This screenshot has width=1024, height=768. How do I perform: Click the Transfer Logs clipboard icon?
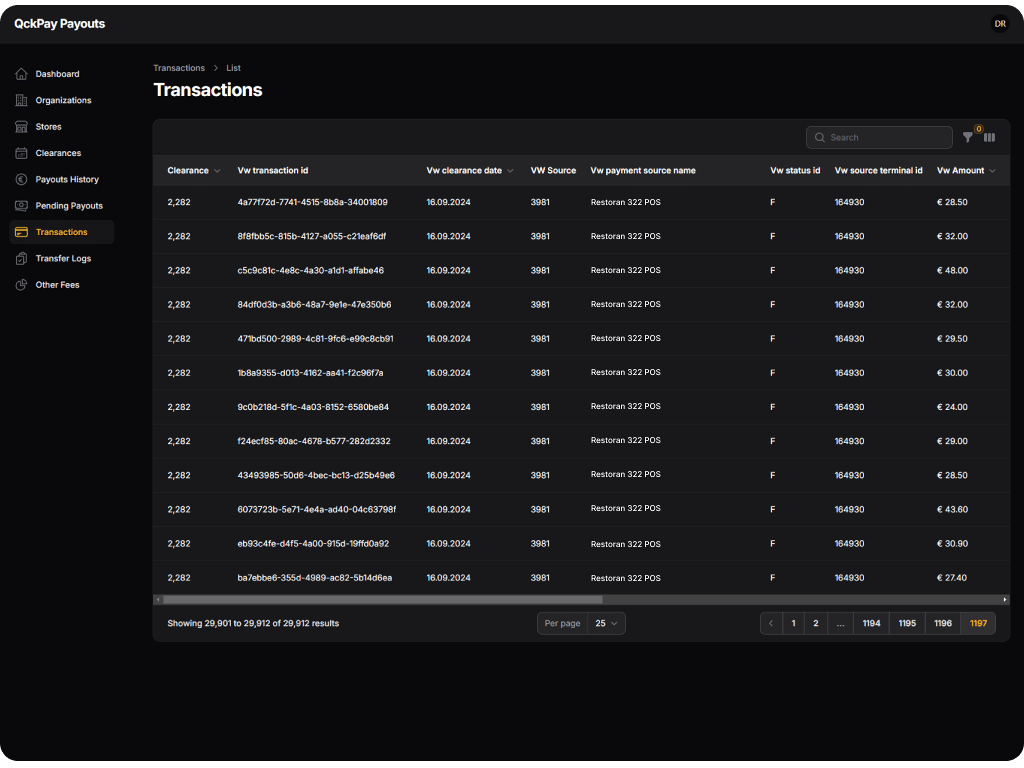coord(22,259)
